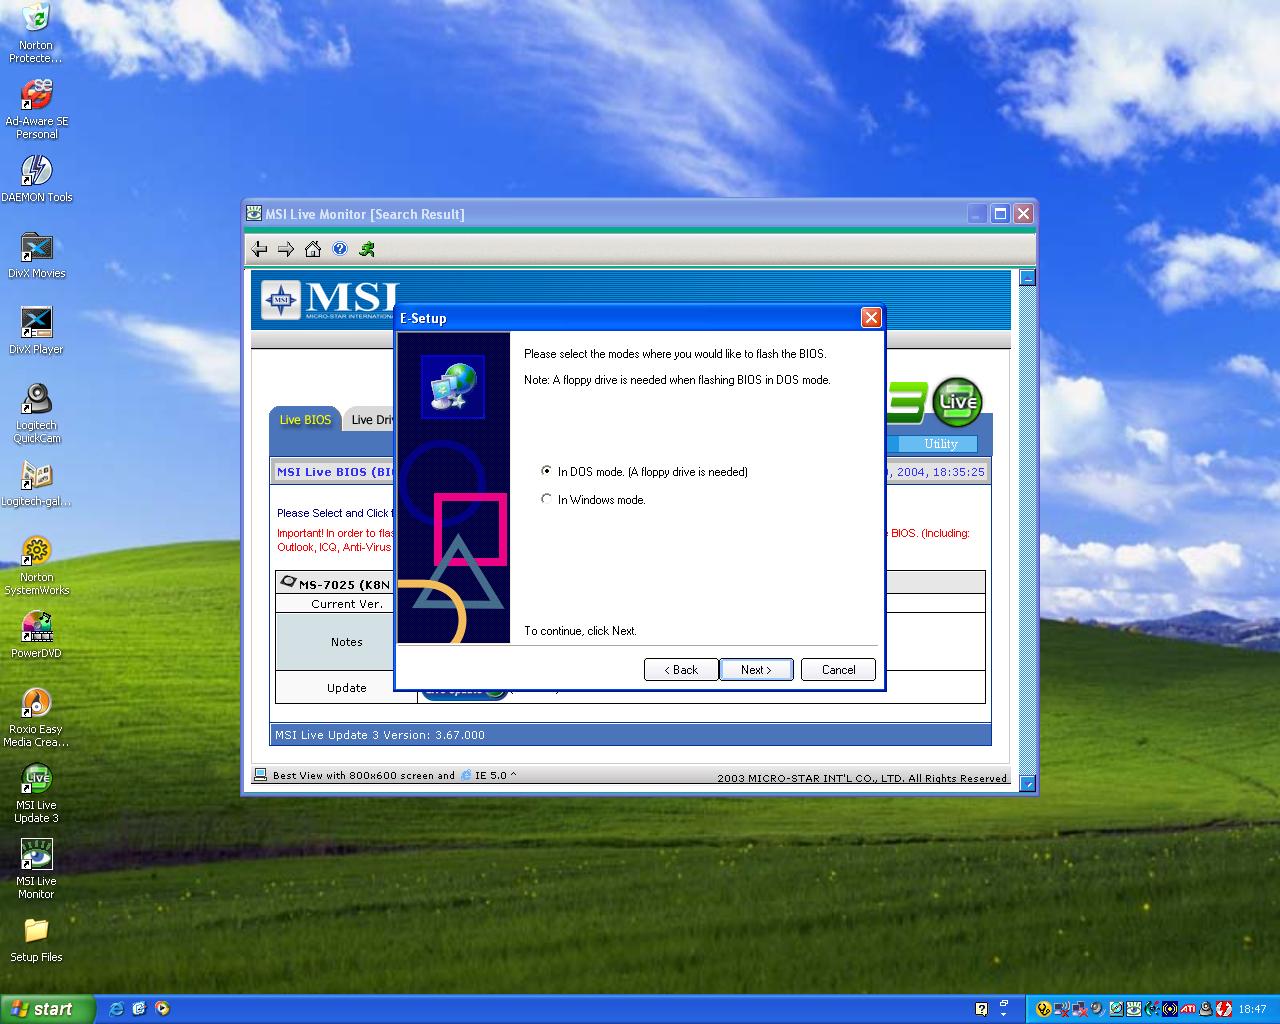Switch to the Live BIOS tab

pos(305,420)
